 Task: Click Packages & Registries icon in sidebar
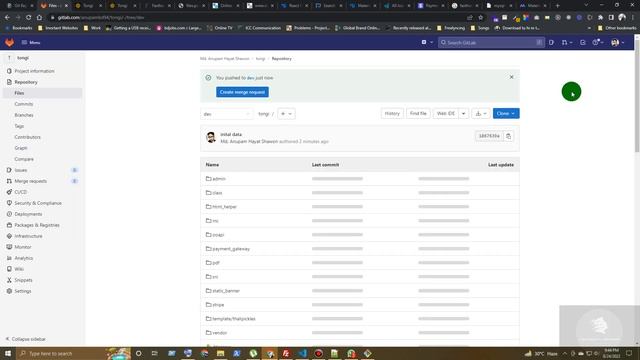(9, 225)
